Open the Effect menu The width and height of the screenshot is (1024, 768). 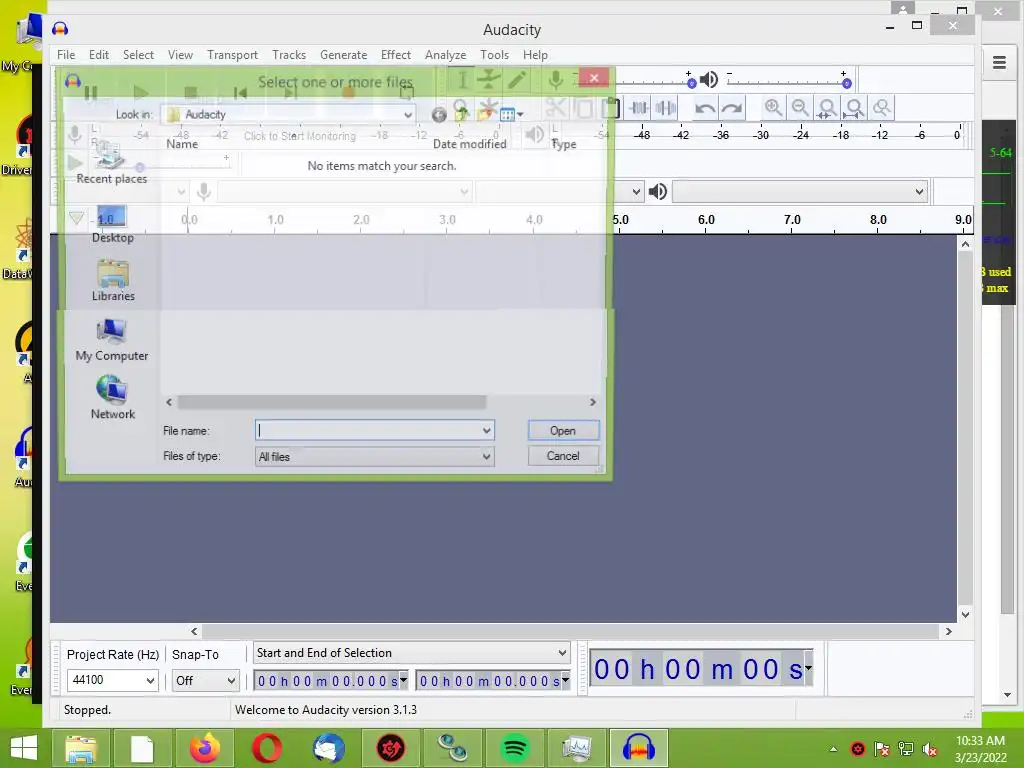396,55
